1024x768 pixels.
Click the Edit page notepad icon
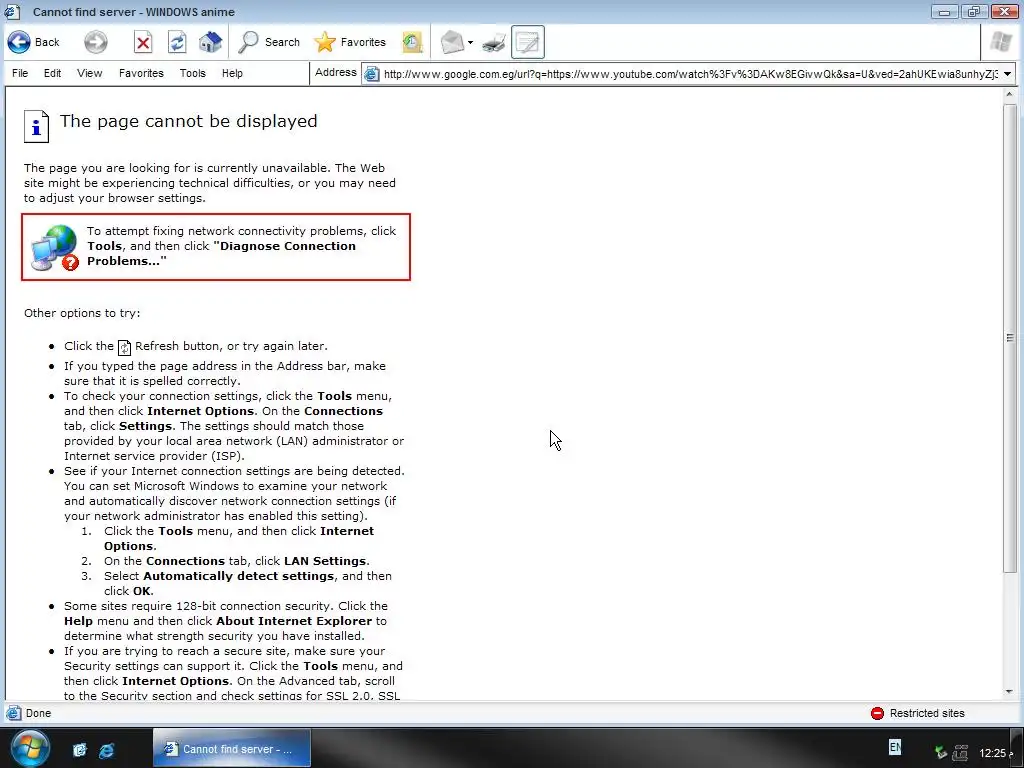coord(528,42)
